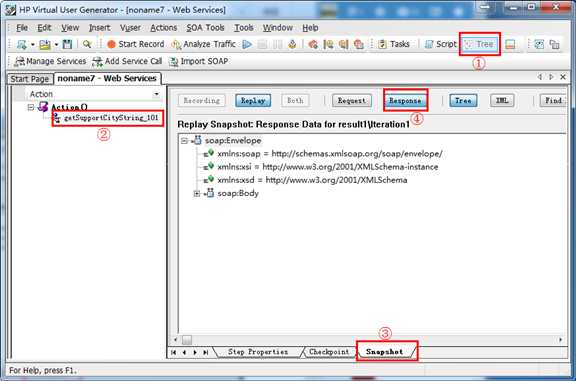Viewport: 576px width, 381px height.
Task: Click Import SOAP
Action: (x=198, y=61)
